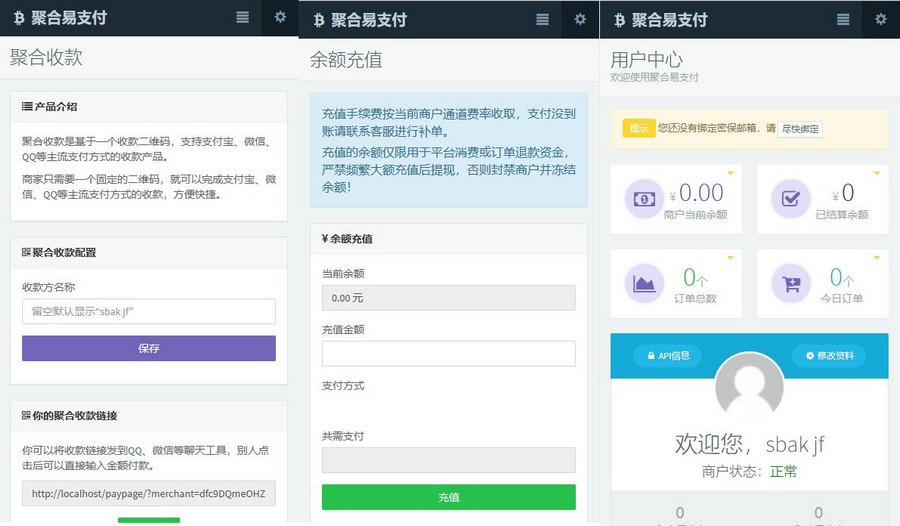900x526 pixels.
Task: Click the cart icon in 今日订单 card
Action: [x=791, y=284]
